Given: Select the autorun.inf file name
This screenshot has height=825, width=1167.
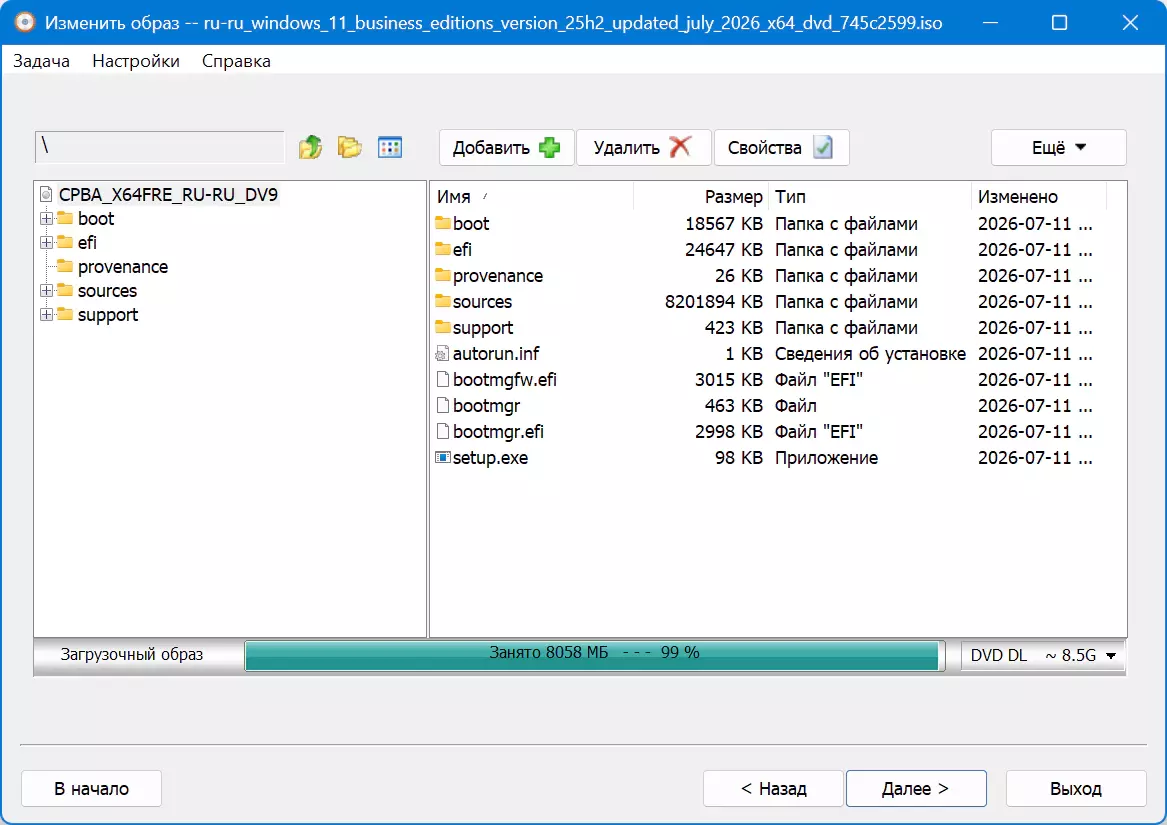Looking at the screenshot, I should [x=496, y=354].
